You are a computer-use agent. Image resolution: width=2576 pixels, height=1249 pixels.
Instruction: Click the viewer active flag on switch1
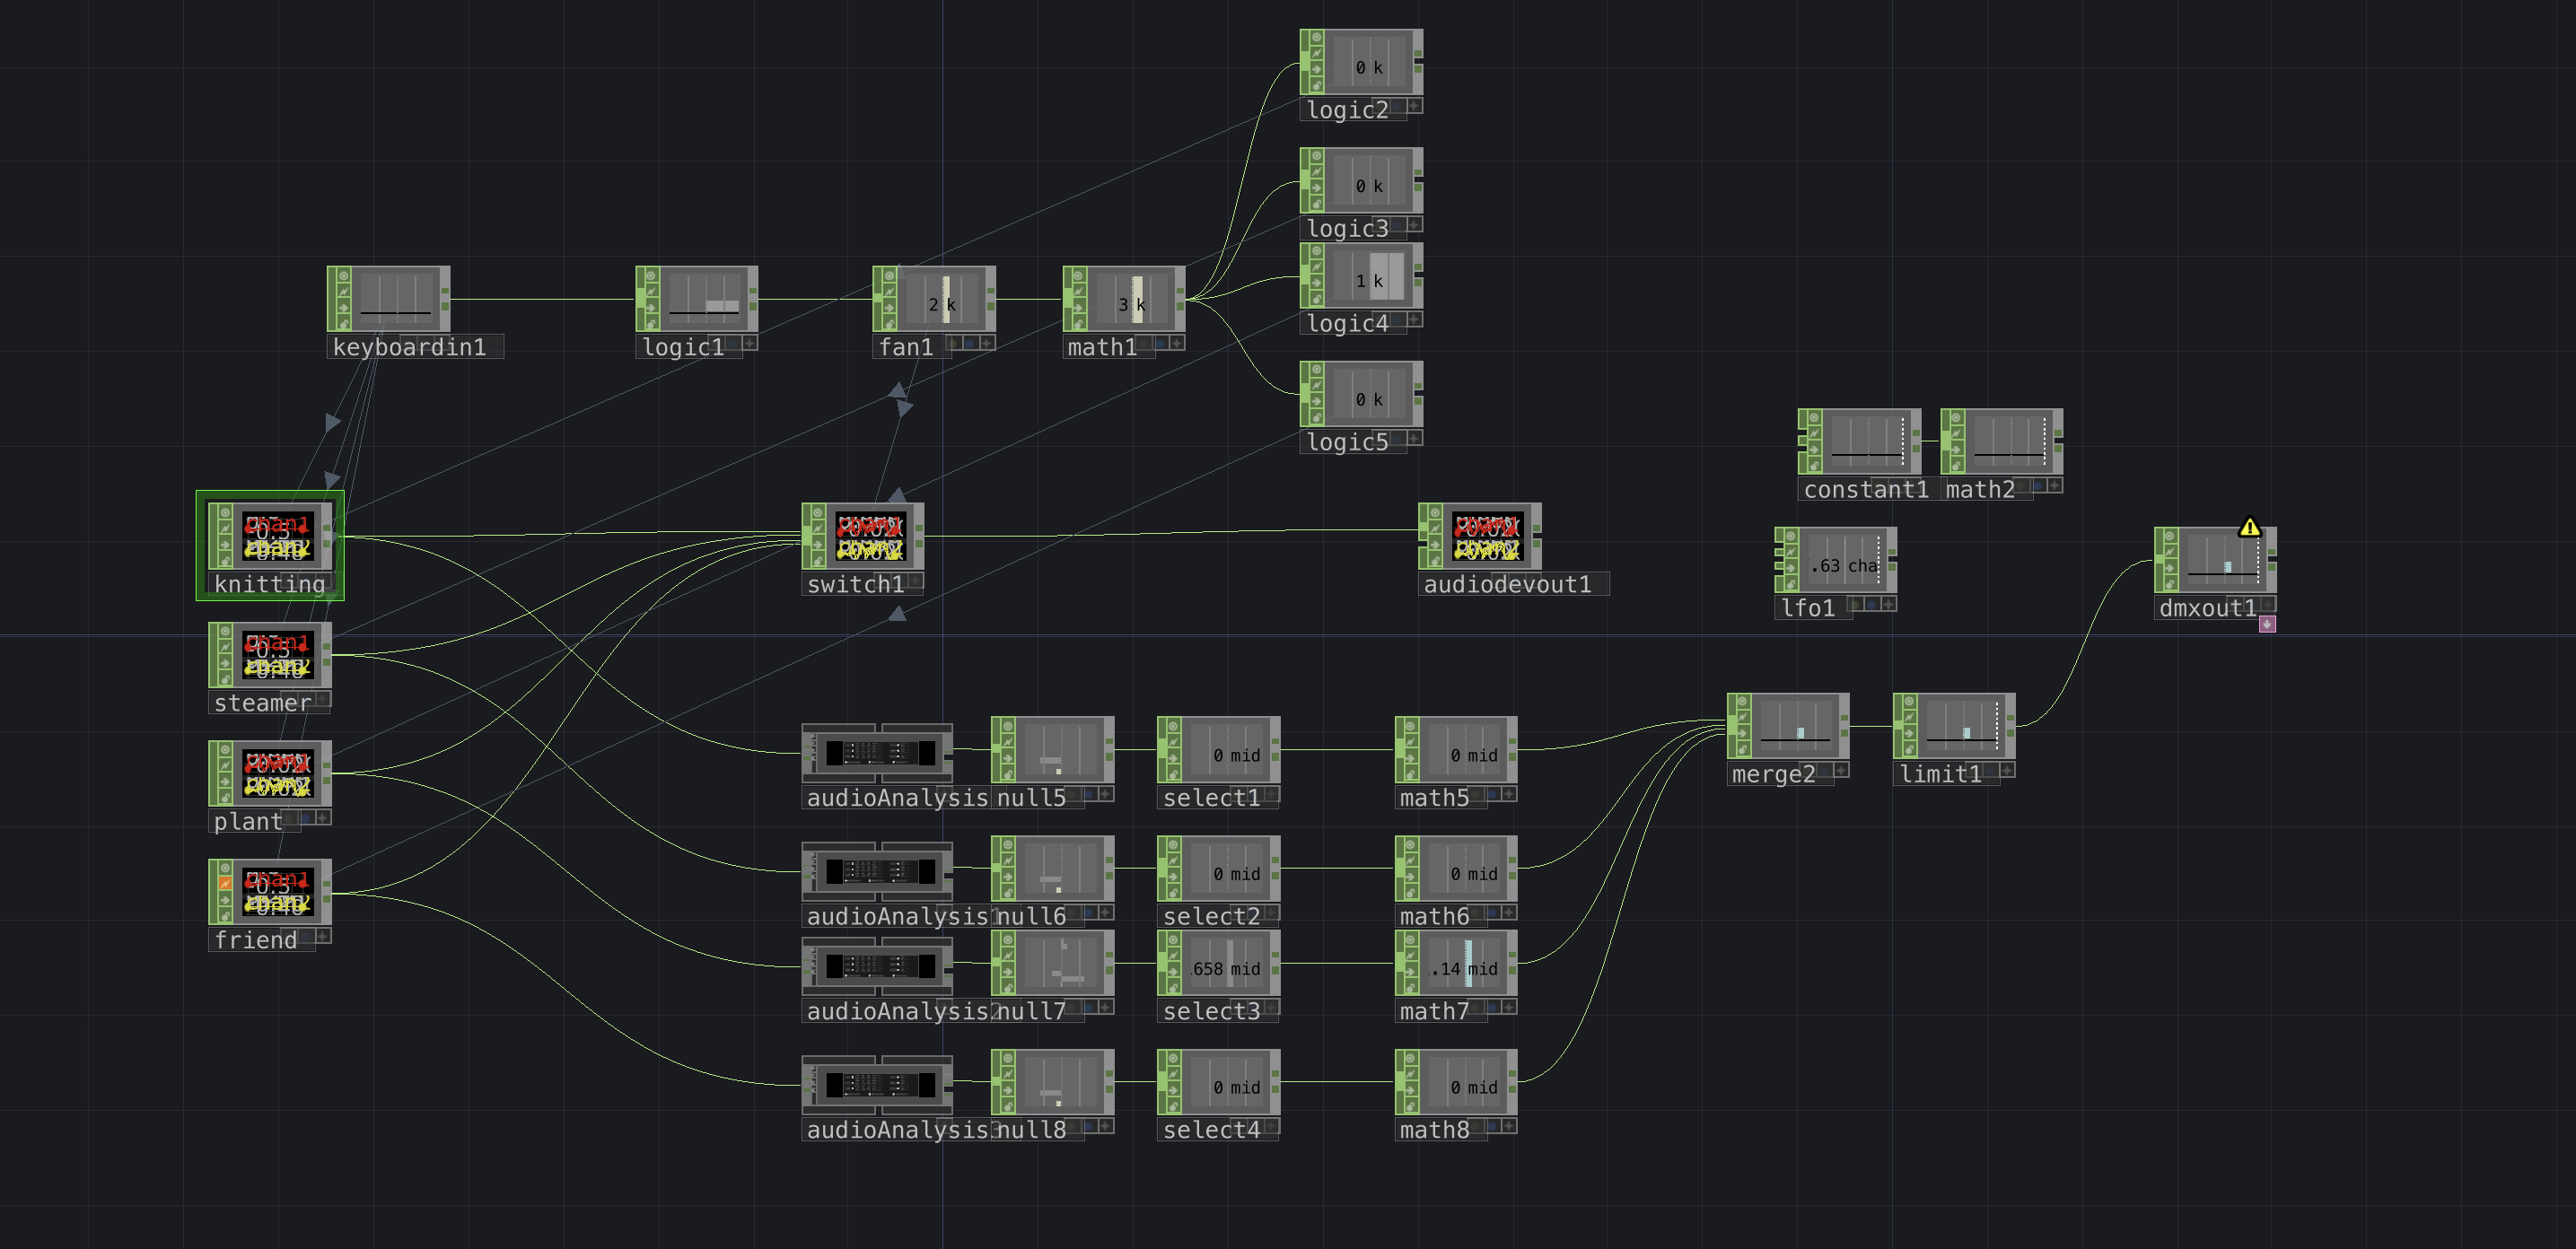tap(818, 511)
